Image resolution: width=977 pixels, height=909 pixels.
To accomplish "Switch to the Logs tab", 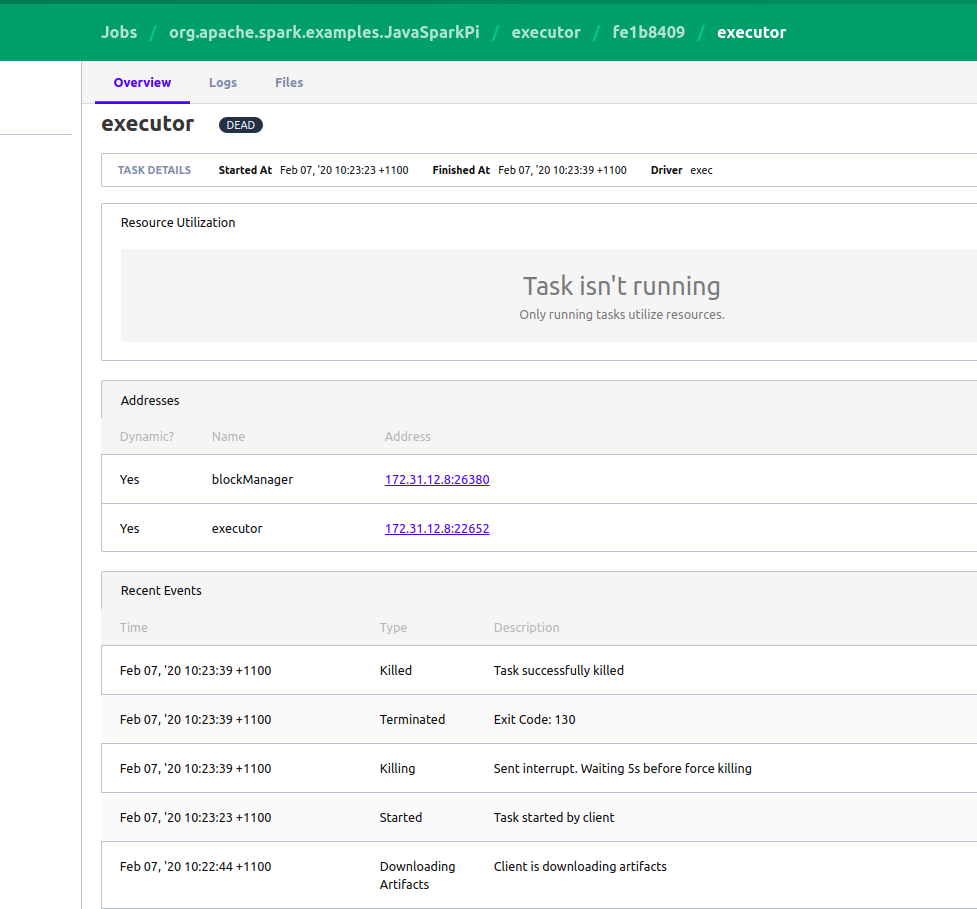I will (223, 82).
